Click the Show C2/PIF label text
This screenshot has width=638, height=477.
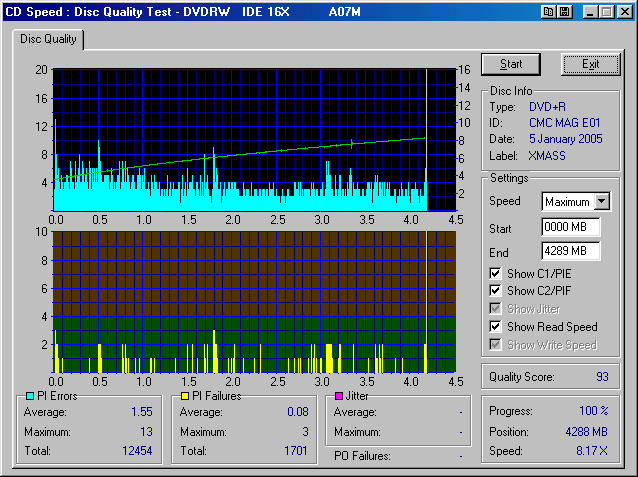[x=539, y=291]
